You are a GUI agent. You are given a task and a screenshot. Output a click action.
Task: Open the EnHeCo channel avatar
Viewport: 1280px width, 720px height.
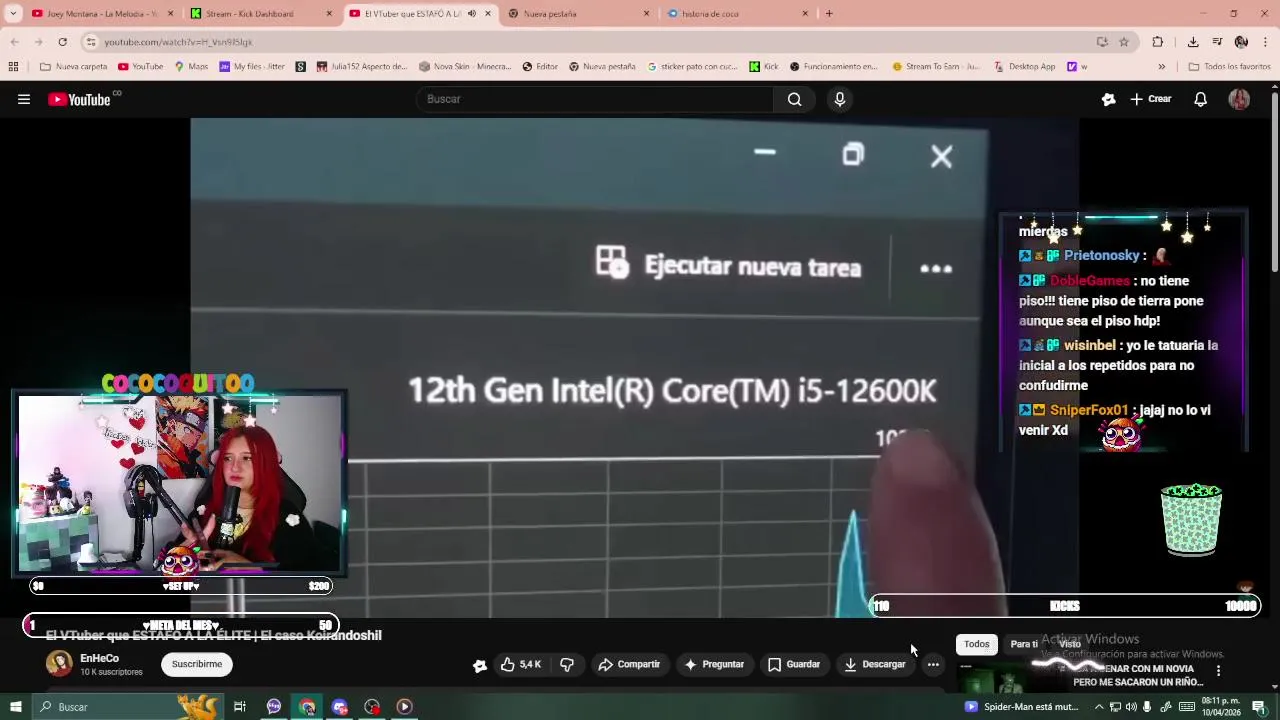click(60, 664)
